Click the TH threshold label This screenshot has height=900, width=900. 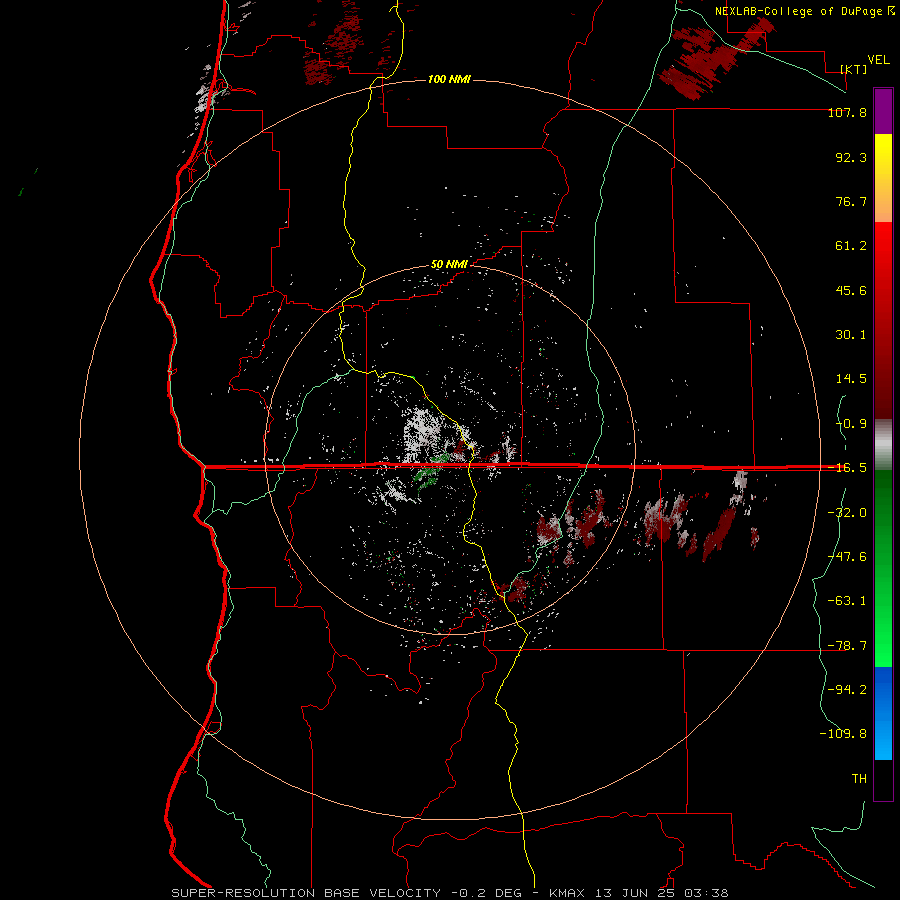click(x=859, y=779)
